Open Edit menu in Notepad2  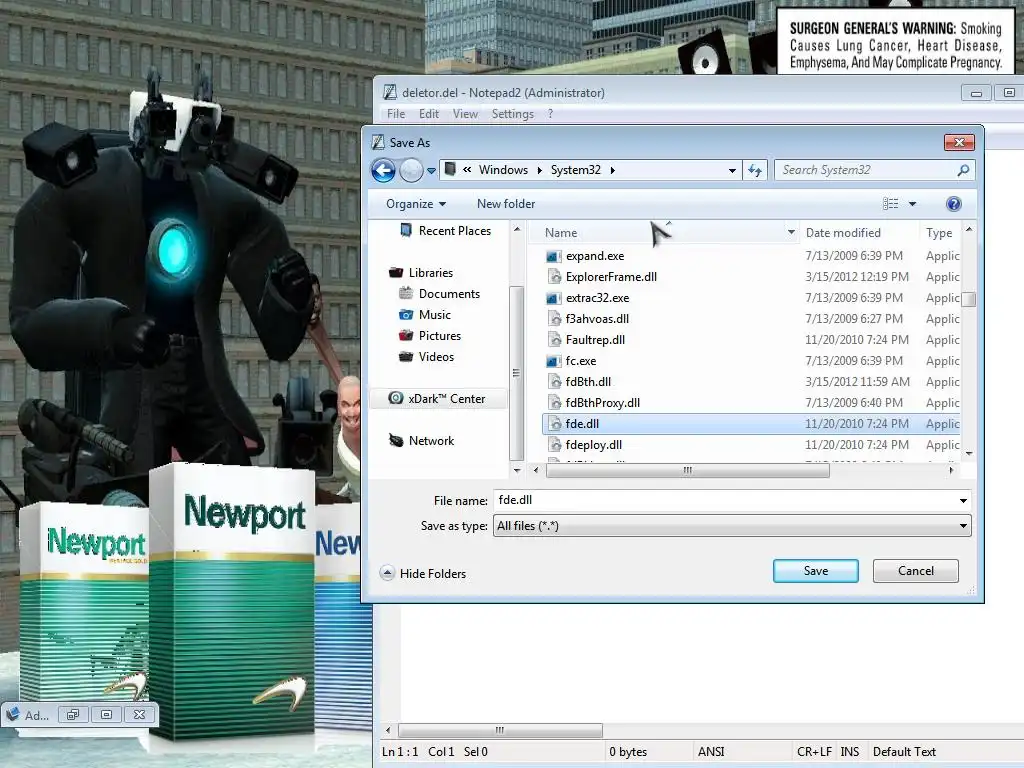coord(428,114)
